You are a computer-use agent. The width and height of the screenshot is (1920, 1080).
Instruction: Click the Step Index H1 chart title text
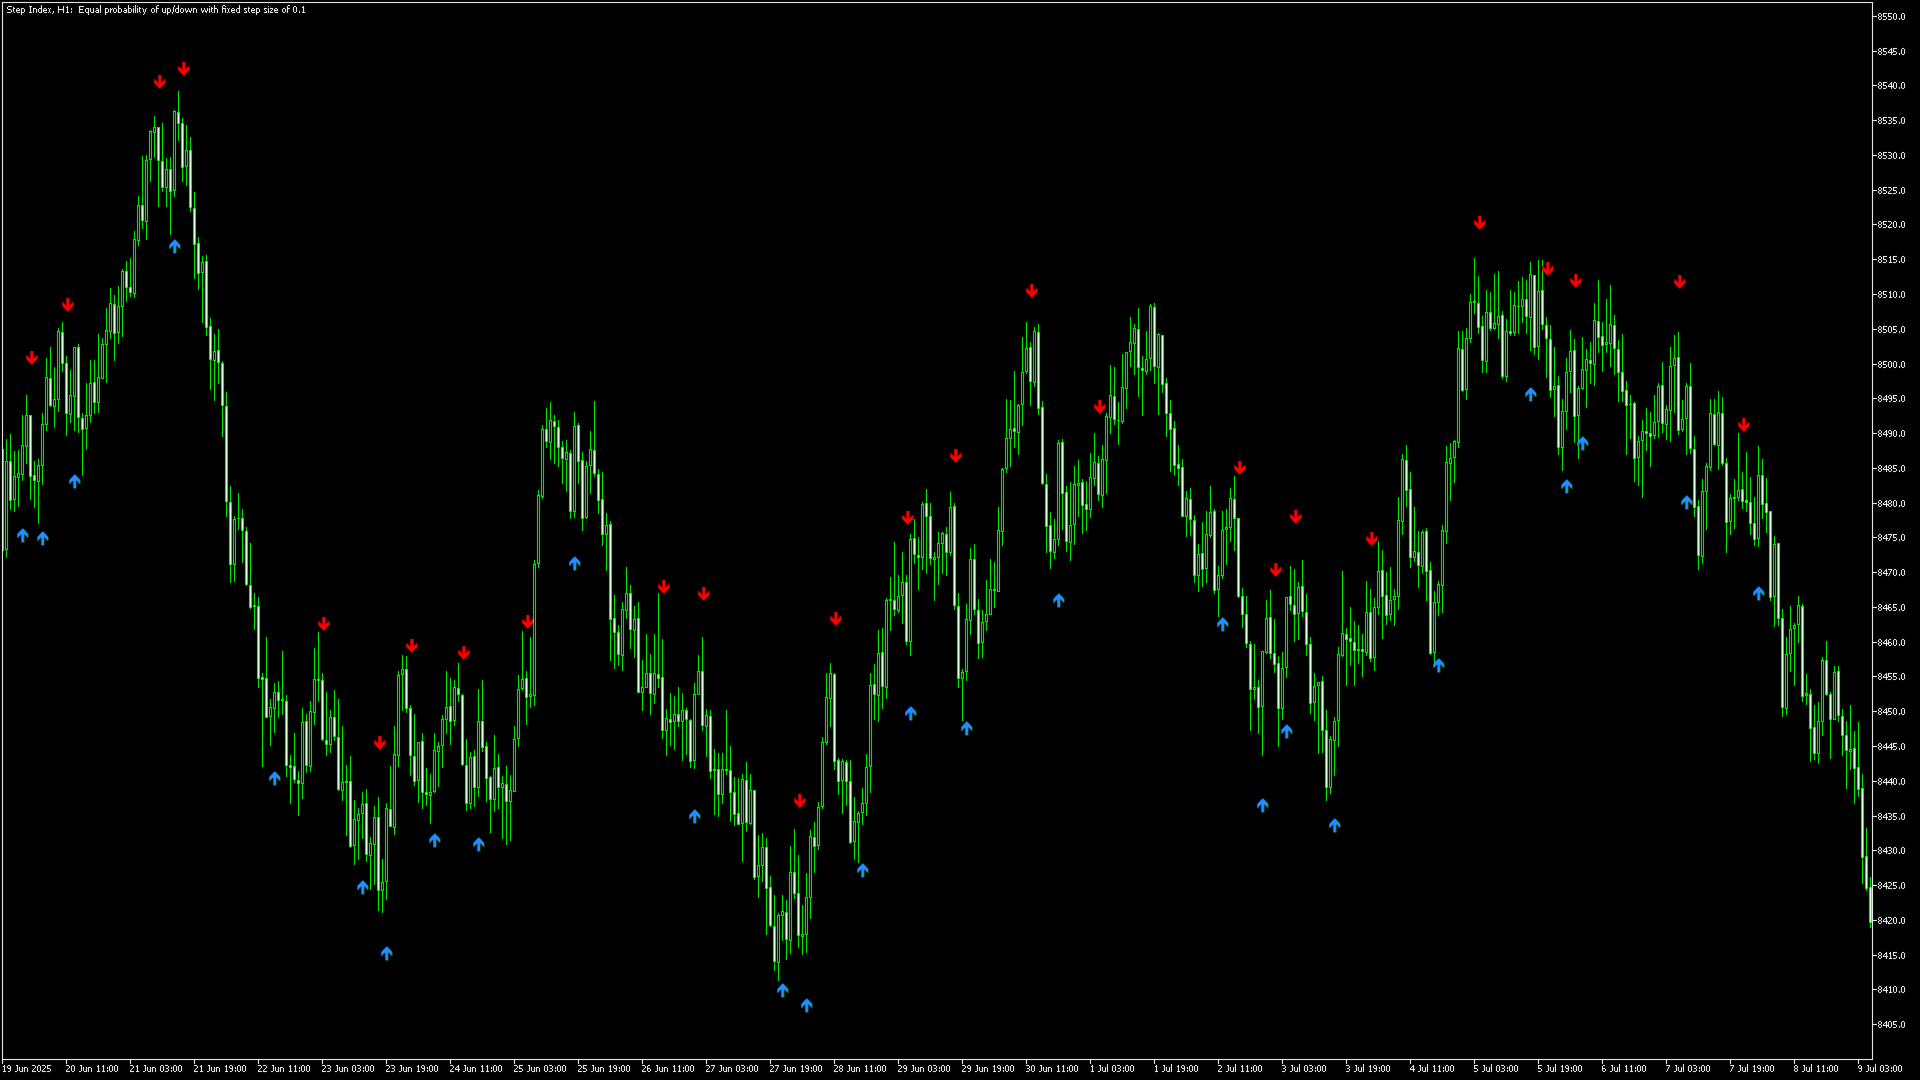[156, 10]
